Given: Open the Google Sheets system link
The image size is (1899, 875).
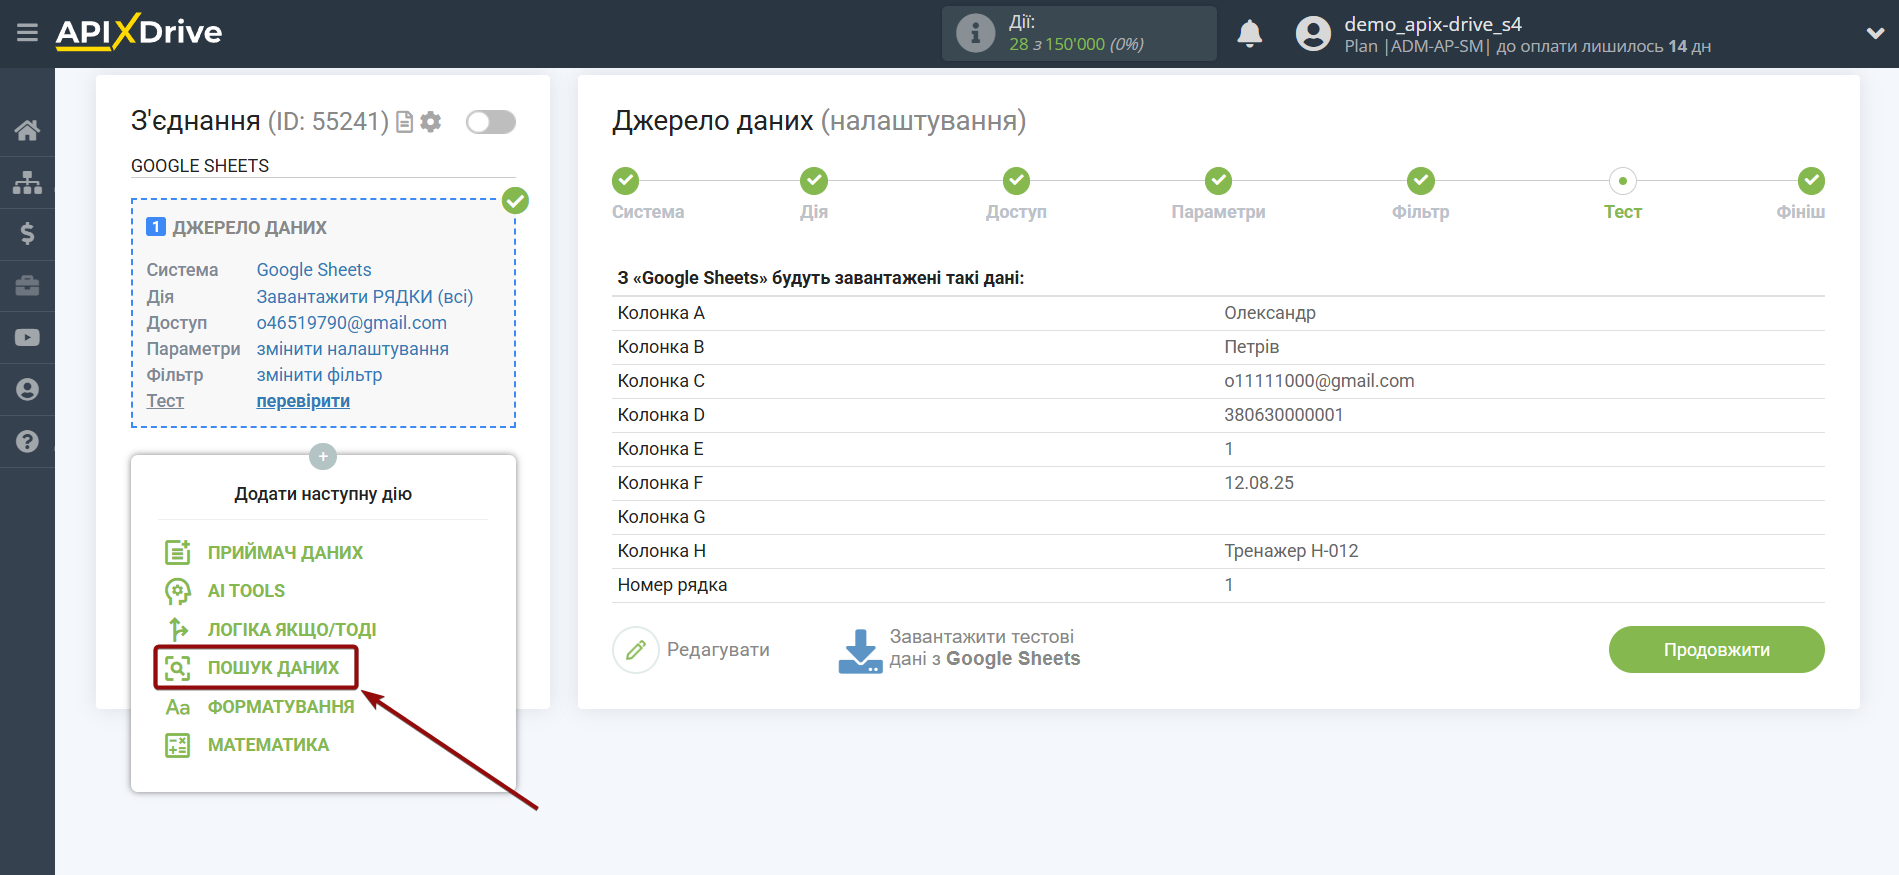Looking at the screenshot, I should point(314,270).
